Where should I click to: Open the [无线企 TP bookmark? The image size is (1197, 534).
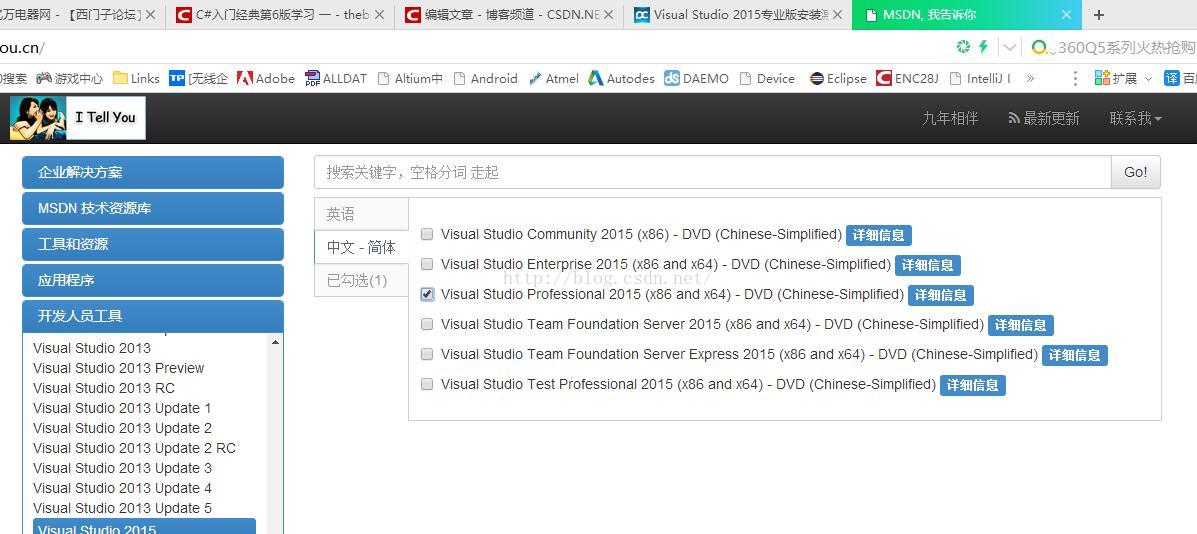coord(198,78)
